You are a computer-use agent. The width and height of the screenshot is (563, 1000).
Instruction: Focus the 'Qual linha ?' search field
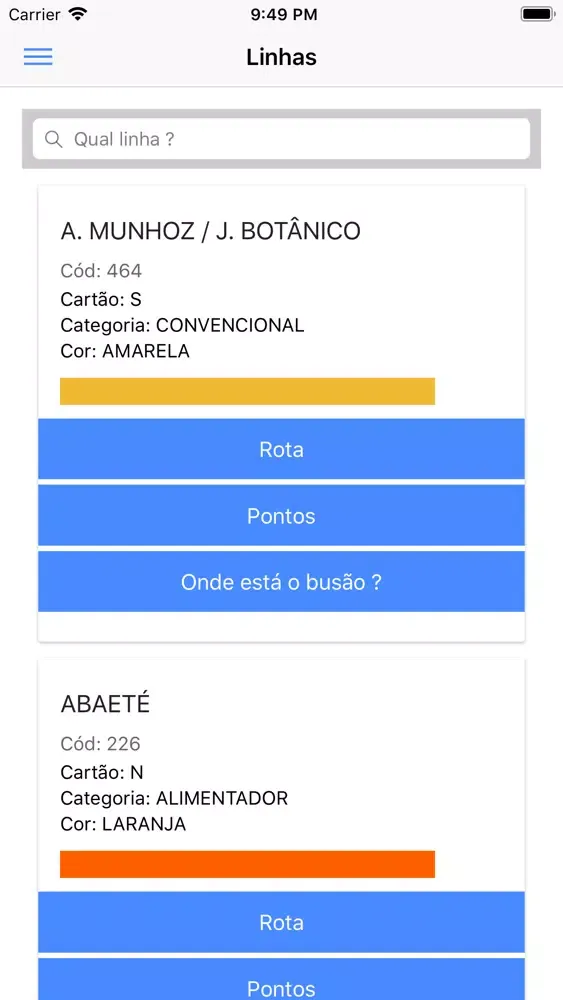tap(281, 138)
